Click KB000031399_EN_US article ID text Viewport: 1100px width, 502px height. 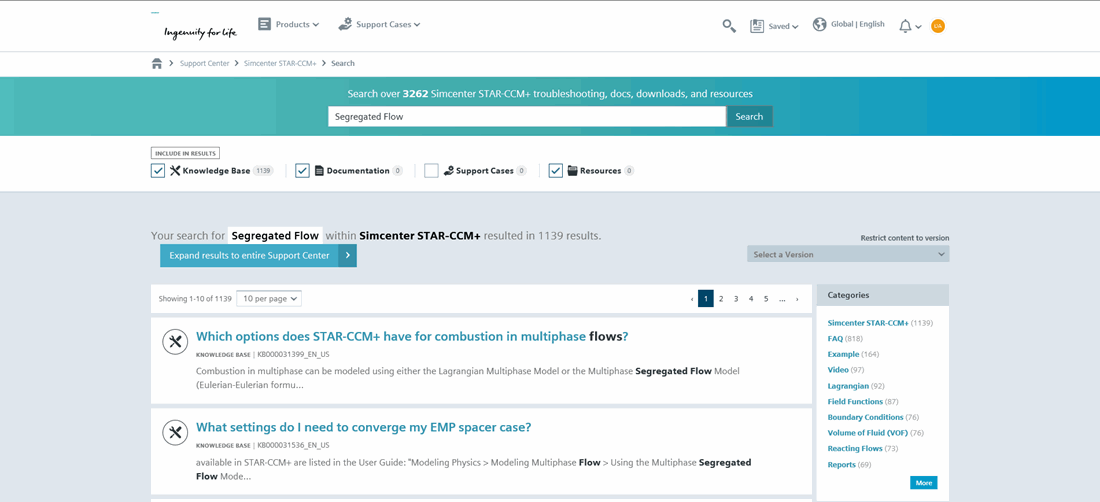click(293, 355)
